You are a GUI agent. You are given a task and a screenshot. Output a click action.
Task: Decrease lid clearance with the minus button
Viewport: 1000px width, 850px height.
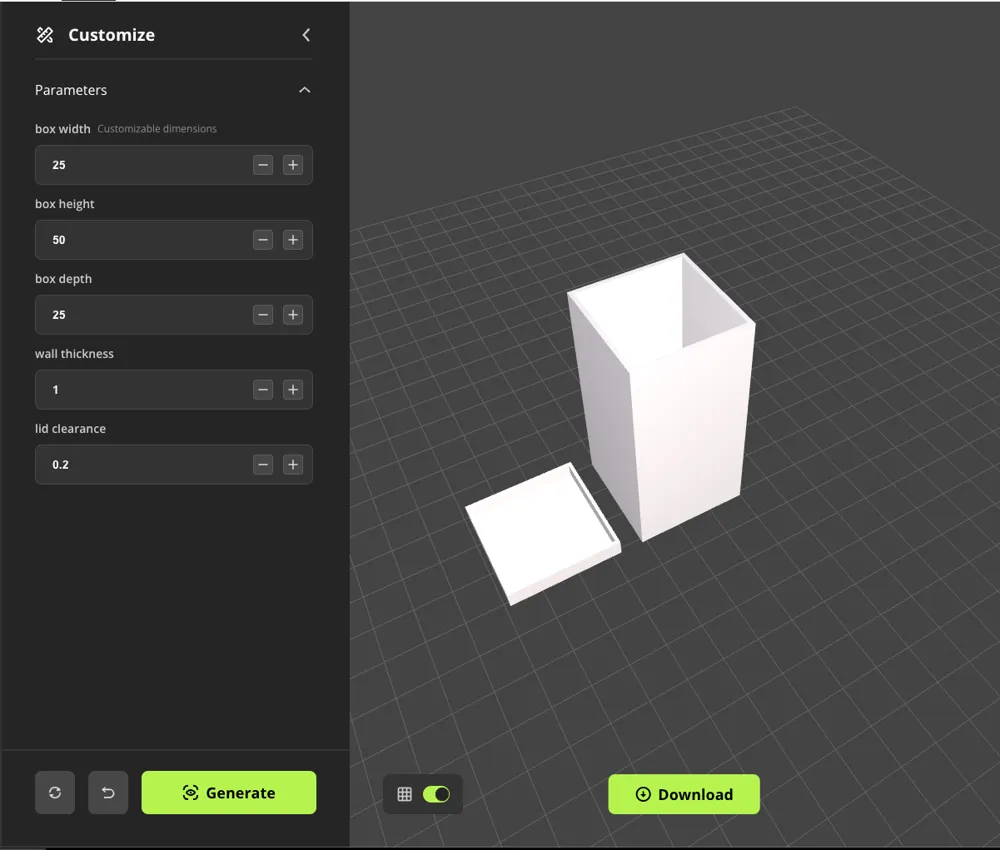coord(263,464)
